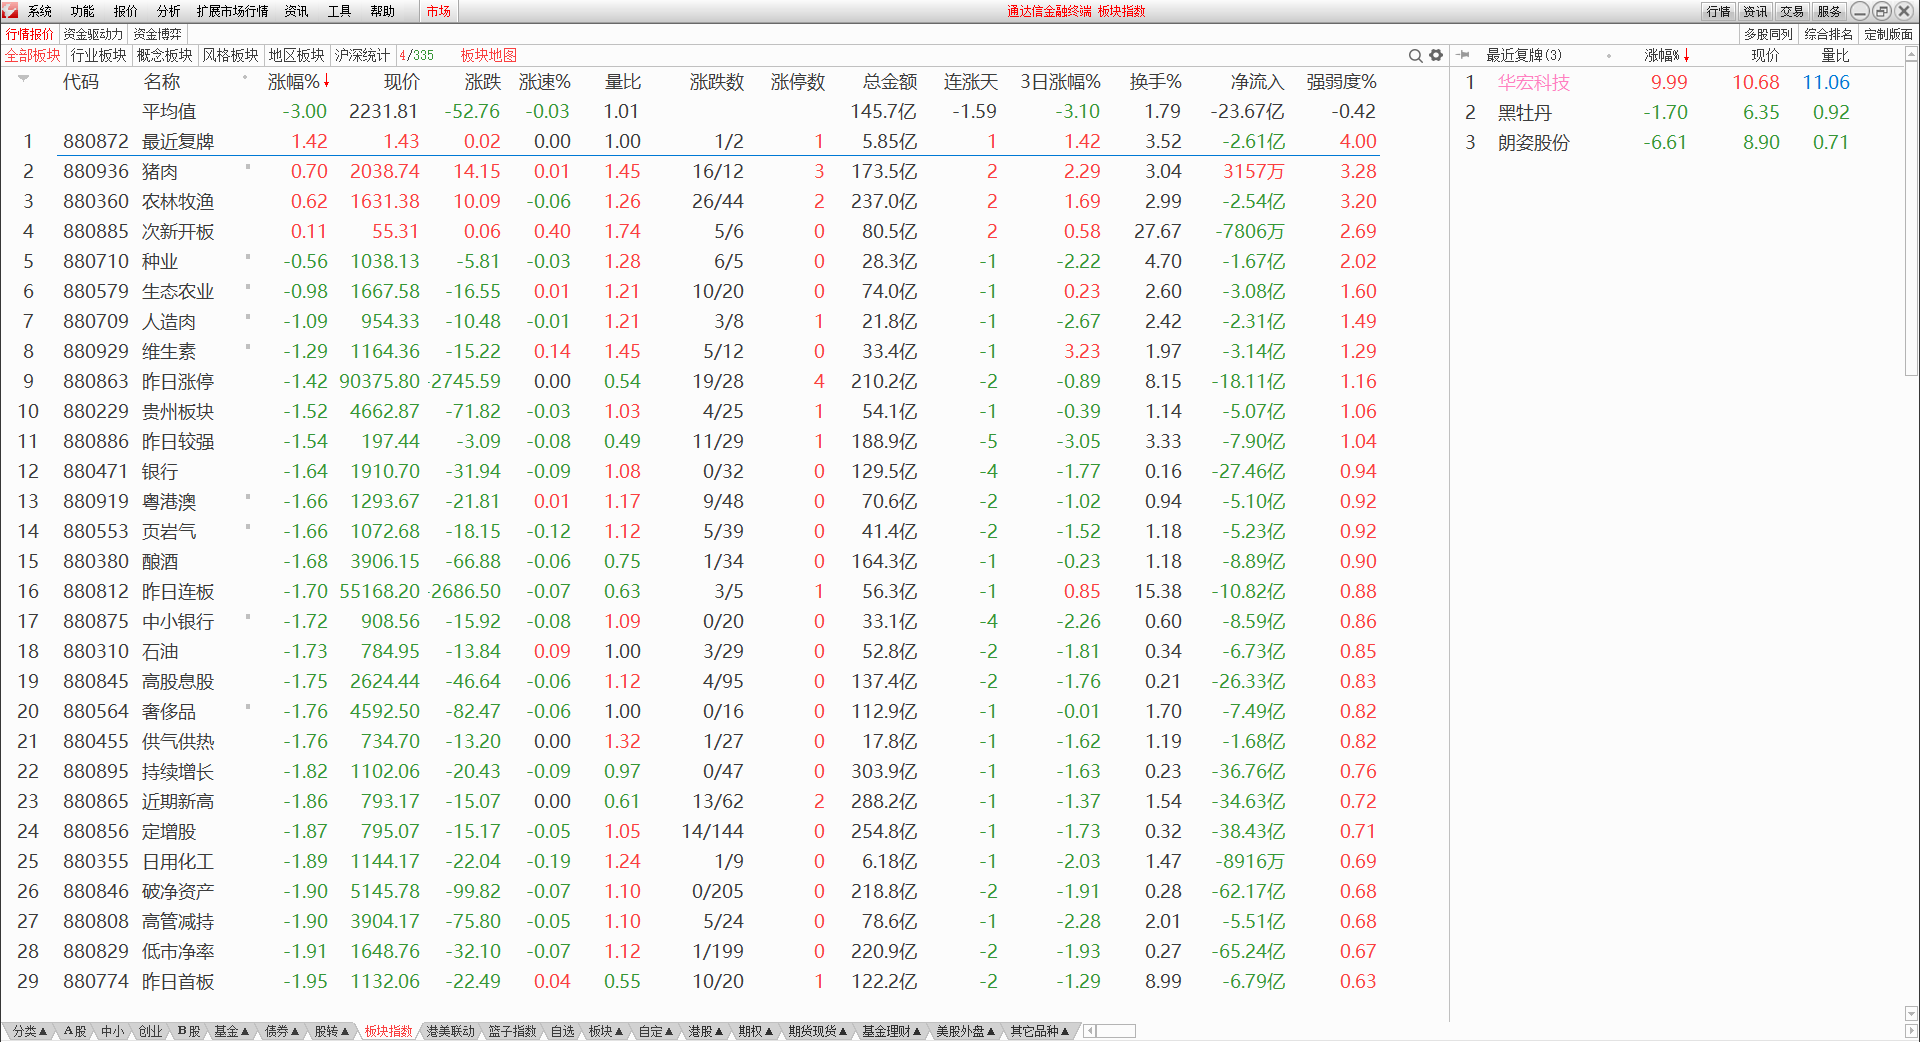Click the search magnifier icon above the table
This screenshot has height=1042, width=1920.
tap(1415, 56)
